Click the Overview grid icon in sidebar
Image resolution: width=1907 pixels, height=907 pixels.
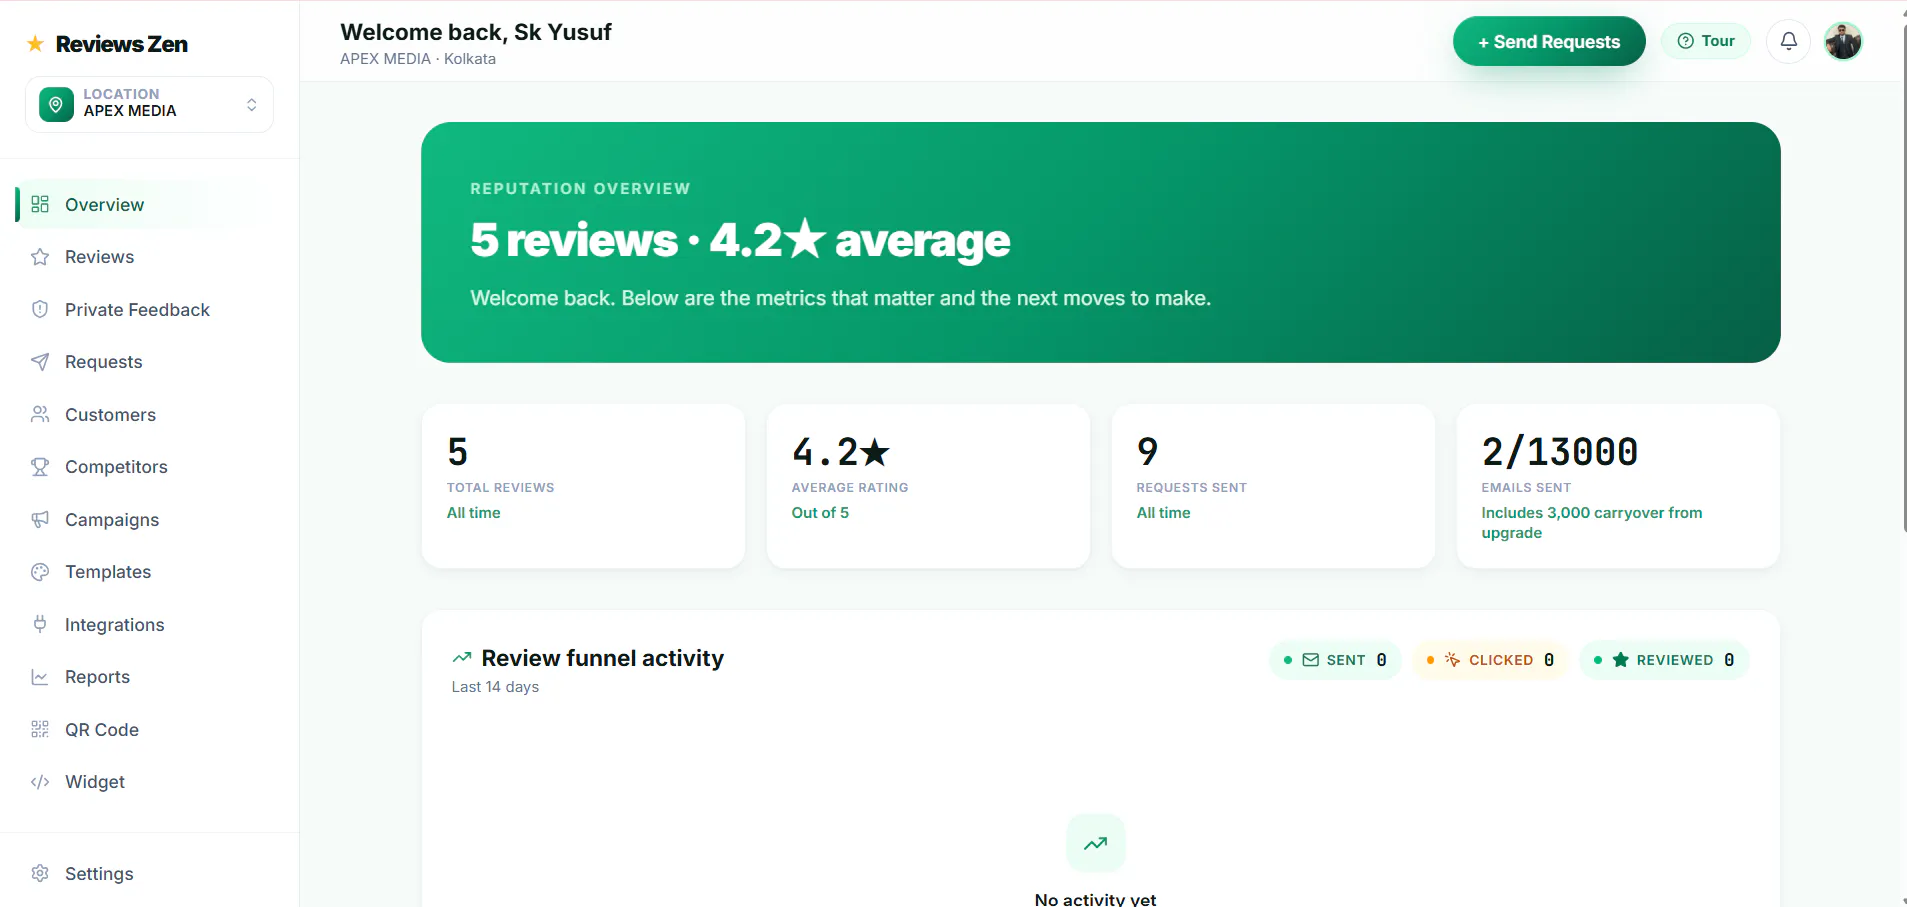tap(40, 204)
